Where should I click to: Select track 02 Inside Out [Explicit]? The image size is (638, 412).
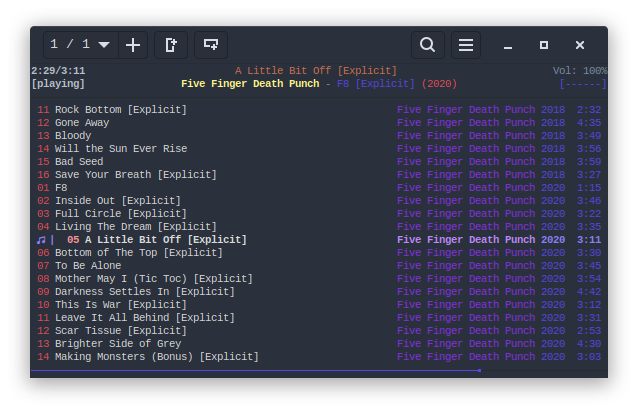[319, 201]
